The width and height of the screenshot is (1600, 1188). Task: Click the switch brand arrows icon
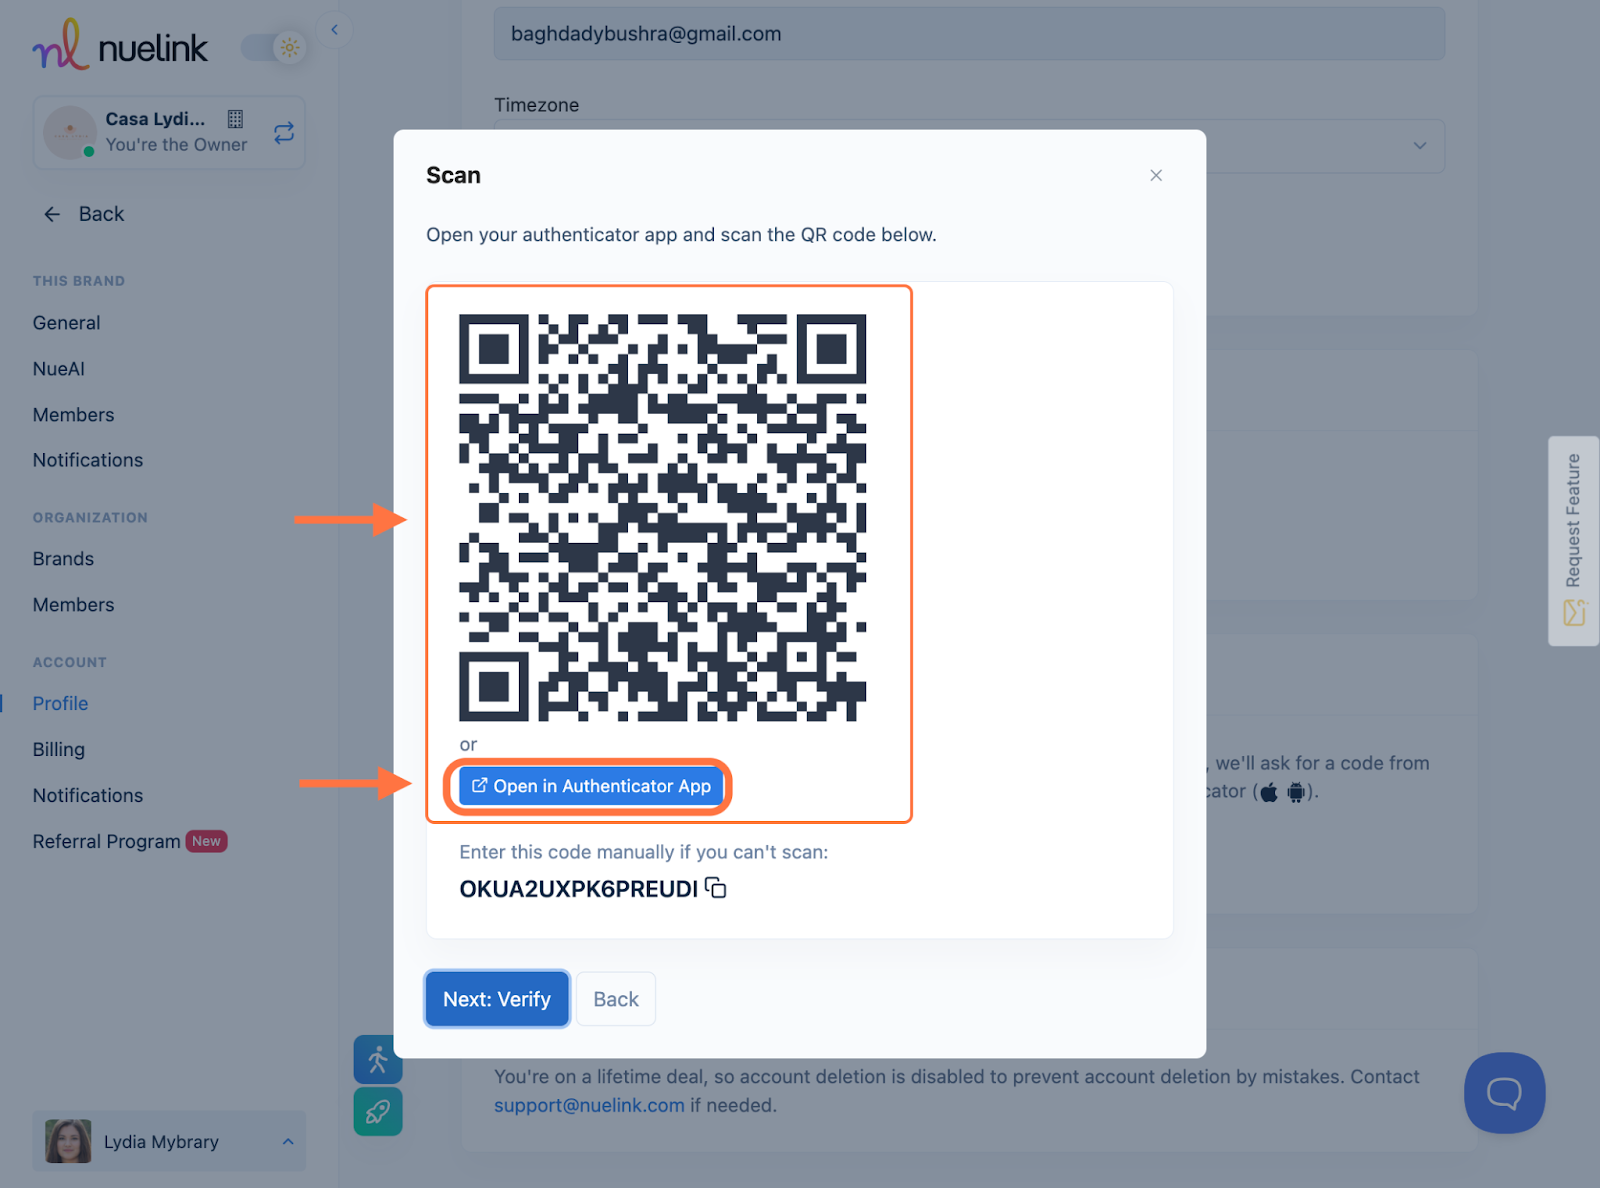(284, 133)
